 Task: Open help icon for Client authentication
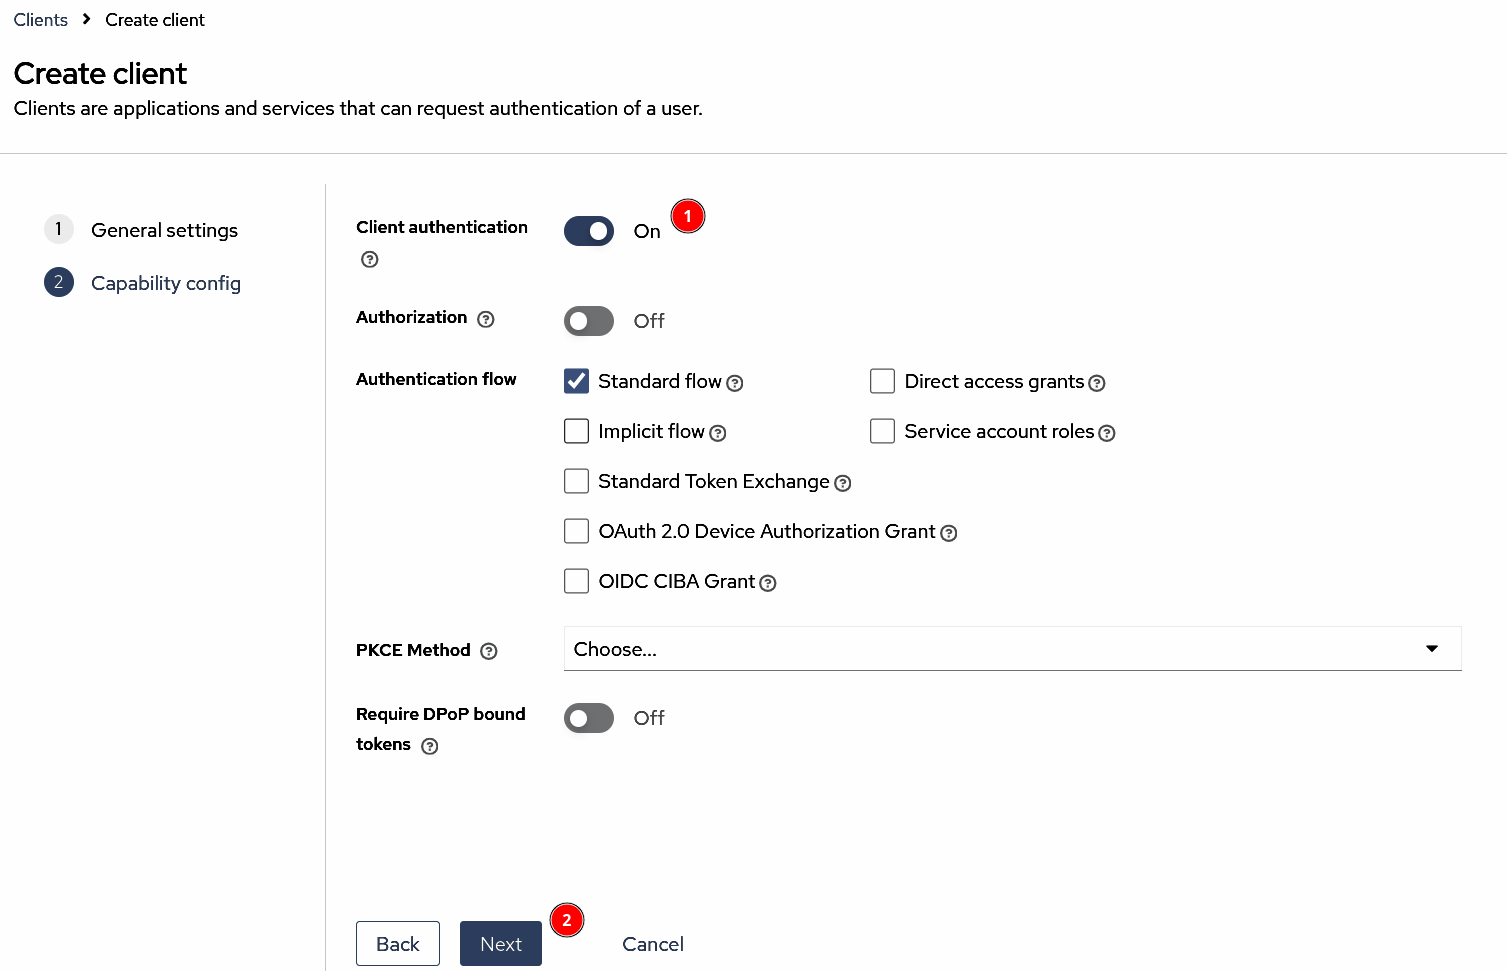tap(370, 260)
